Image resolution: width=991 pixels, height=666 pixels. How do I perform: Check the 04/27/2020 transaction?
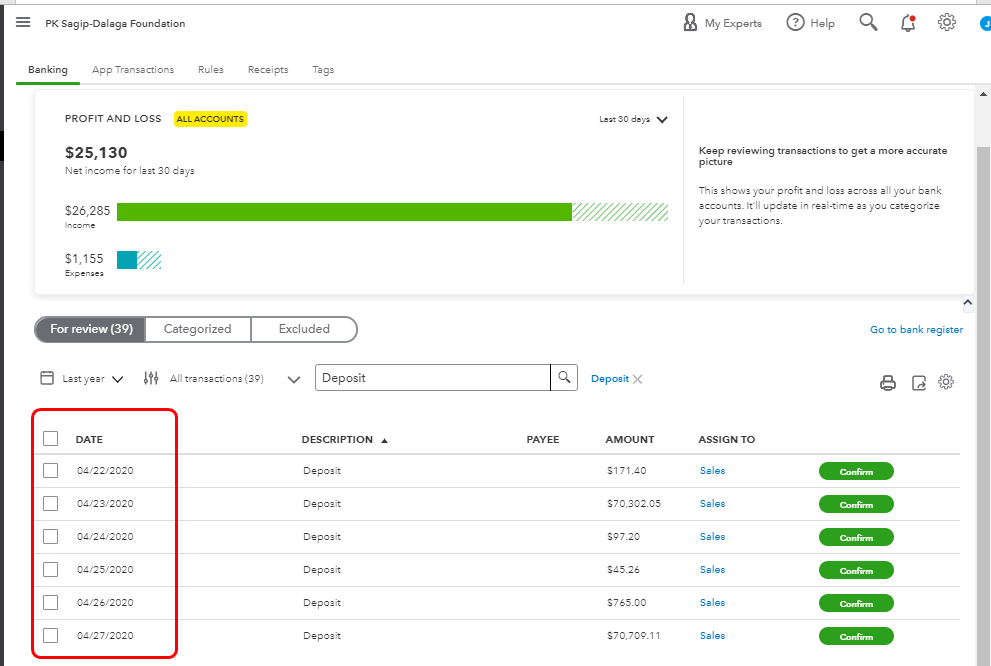coord(51,635)
